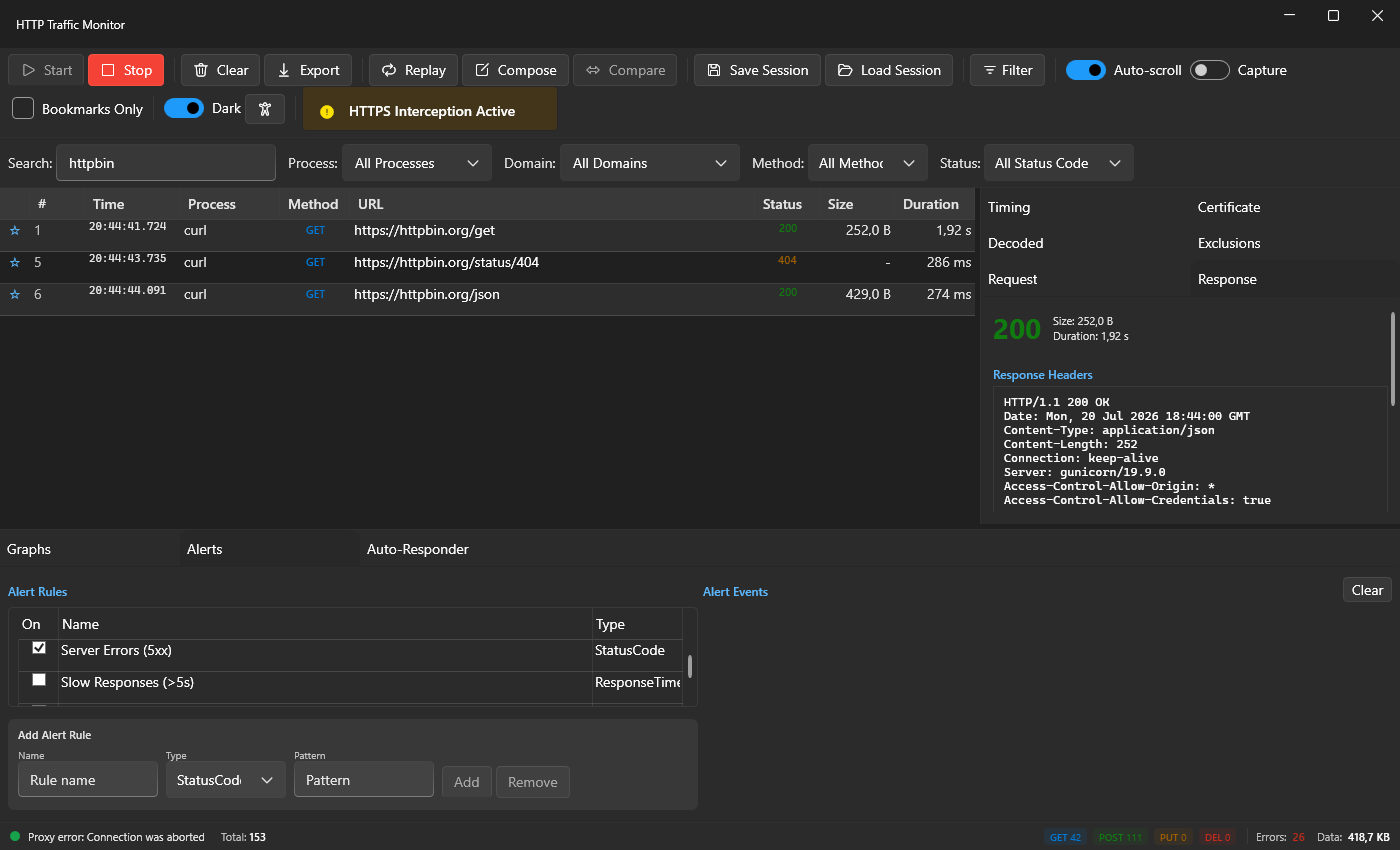The width and height of the screenshot is (1400, 850).
Task: Open the All Processes dropdown
Action: click(417, 163)
